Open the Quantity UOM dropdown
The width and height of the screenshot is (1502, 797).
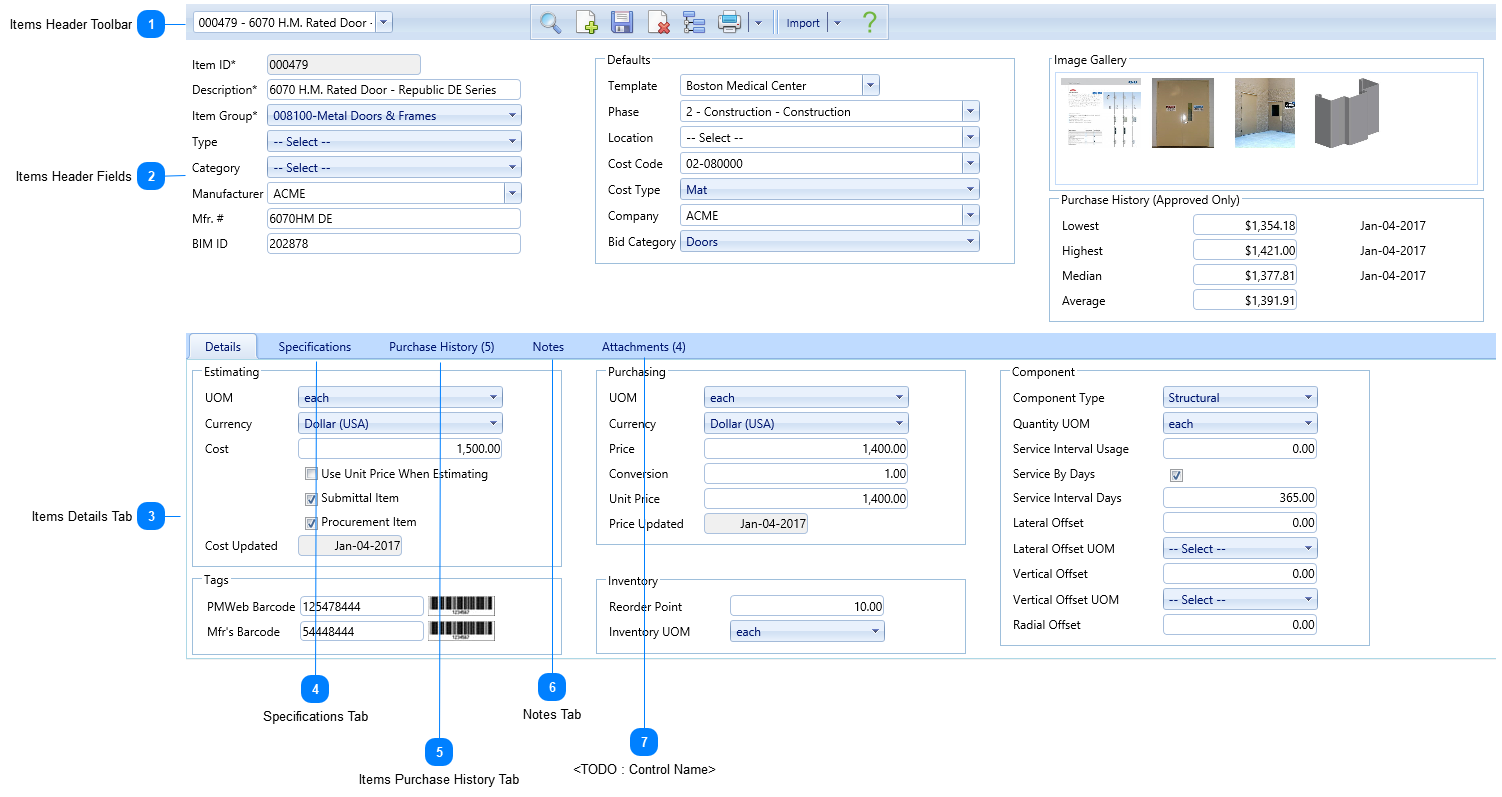(1240, 423)
